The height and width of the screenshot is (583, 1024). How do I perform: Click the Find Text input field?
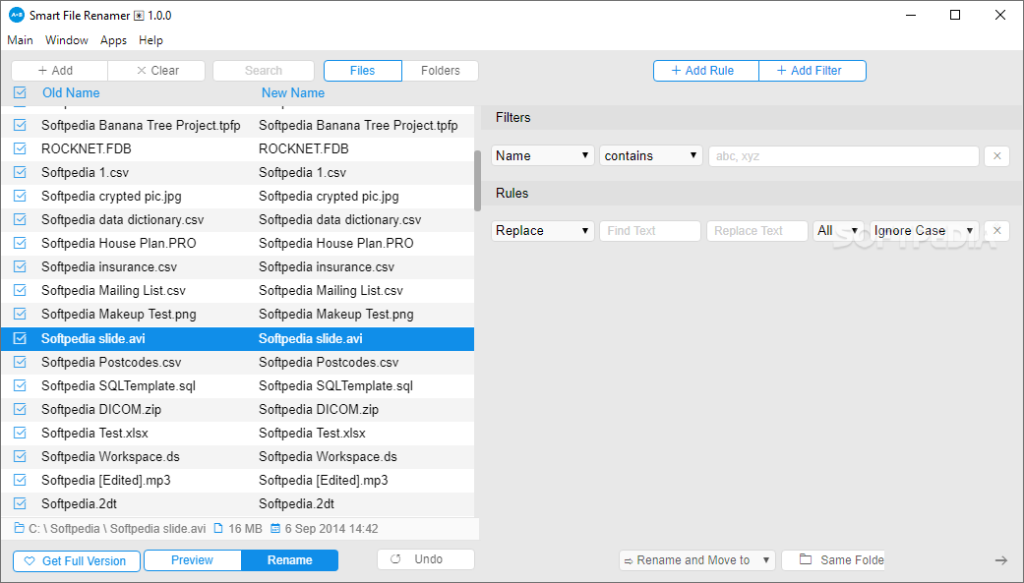(650, 231)
